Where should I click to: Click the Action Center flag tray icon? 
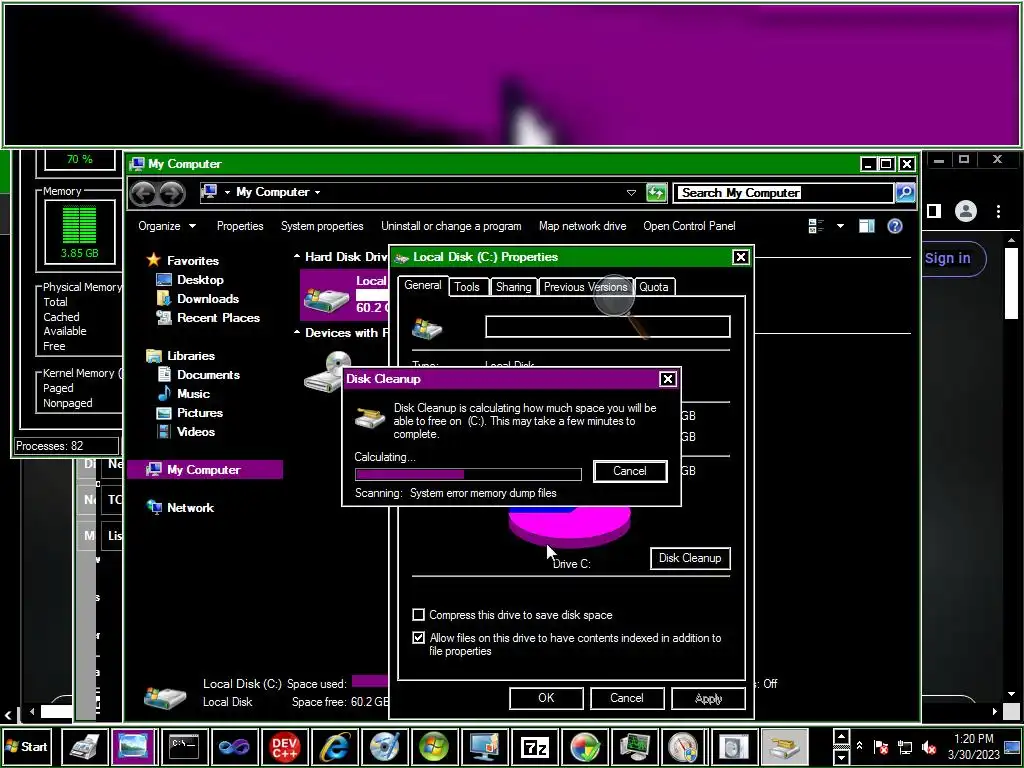tap(881, 747)
